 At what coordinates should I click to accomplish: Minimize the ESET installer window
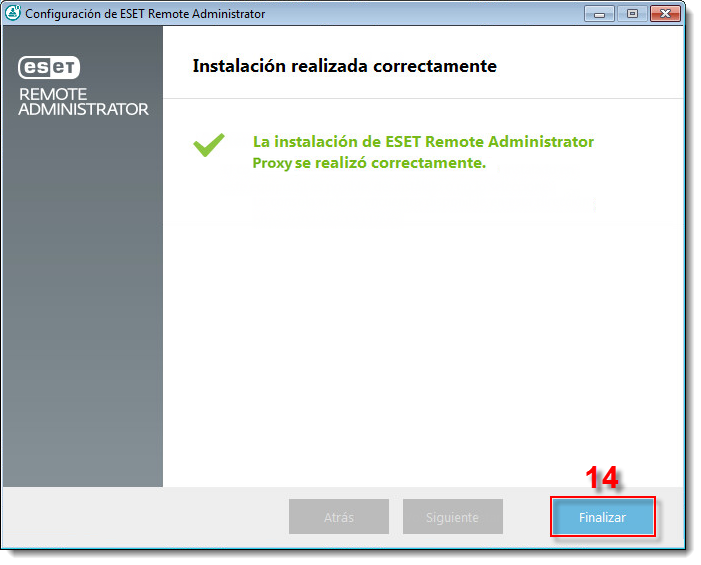pos(599,14)
